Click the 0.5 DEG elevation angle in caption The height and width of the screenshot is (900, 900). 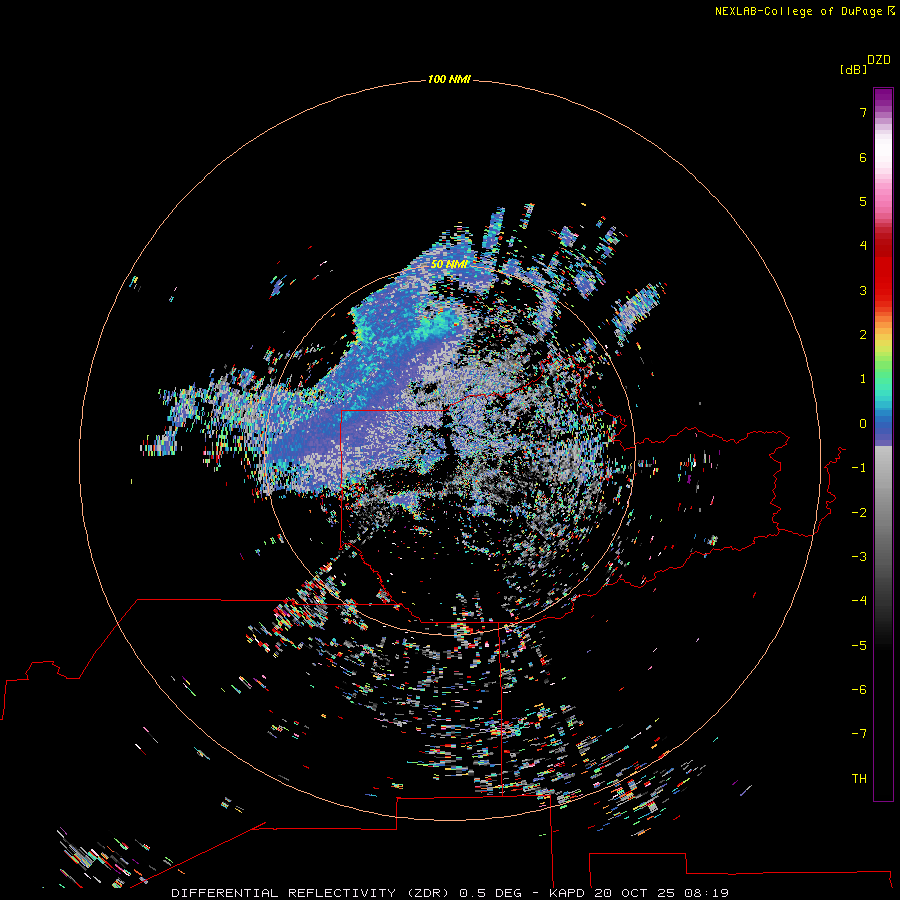click(x=490, y=893)
